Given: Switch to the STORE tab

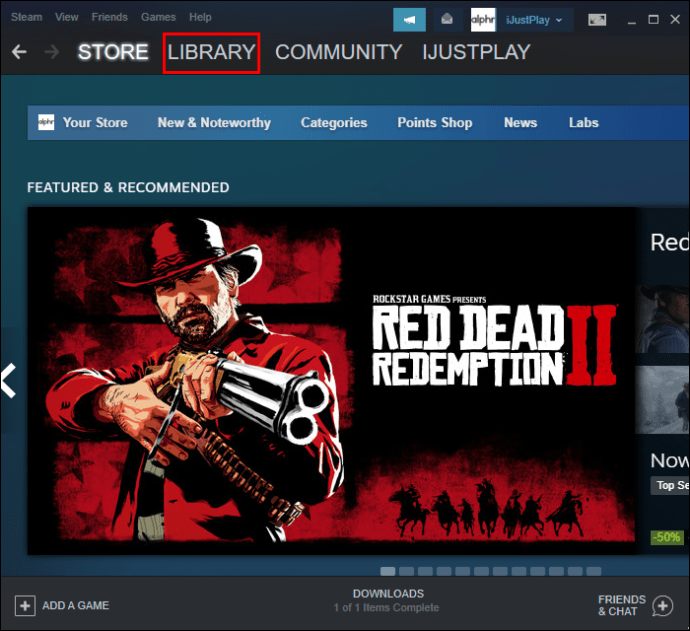Looking at the screenshot, I should [x=113, y=52].
